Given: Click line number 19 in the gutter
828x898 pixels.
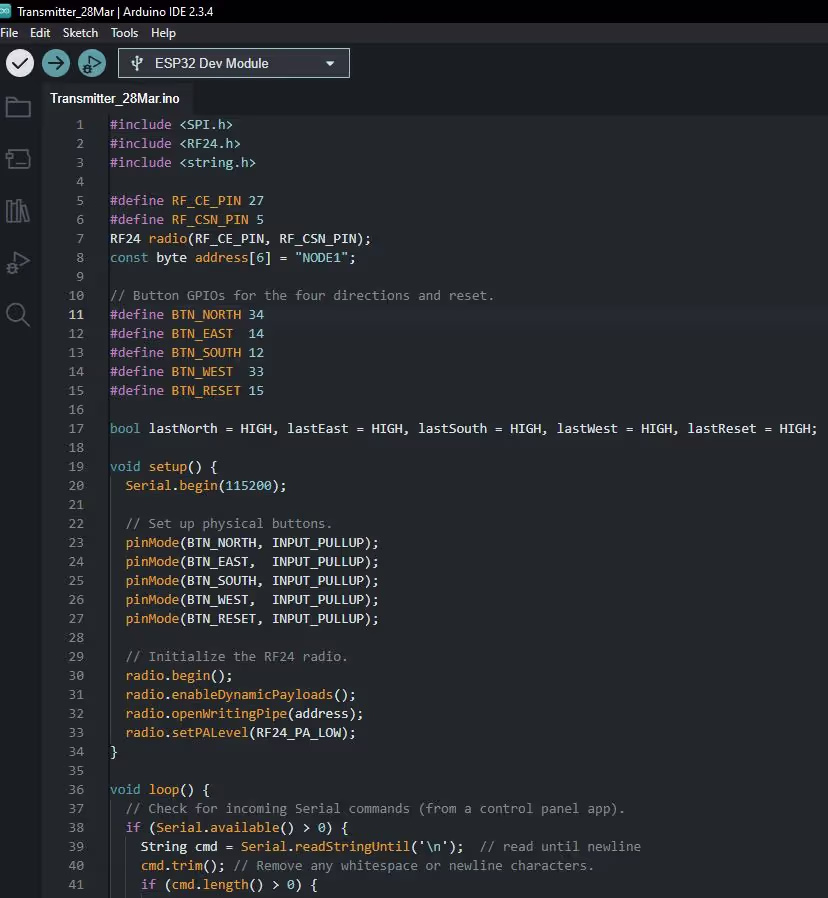Looking at the screenshot, I should (76, 467).
